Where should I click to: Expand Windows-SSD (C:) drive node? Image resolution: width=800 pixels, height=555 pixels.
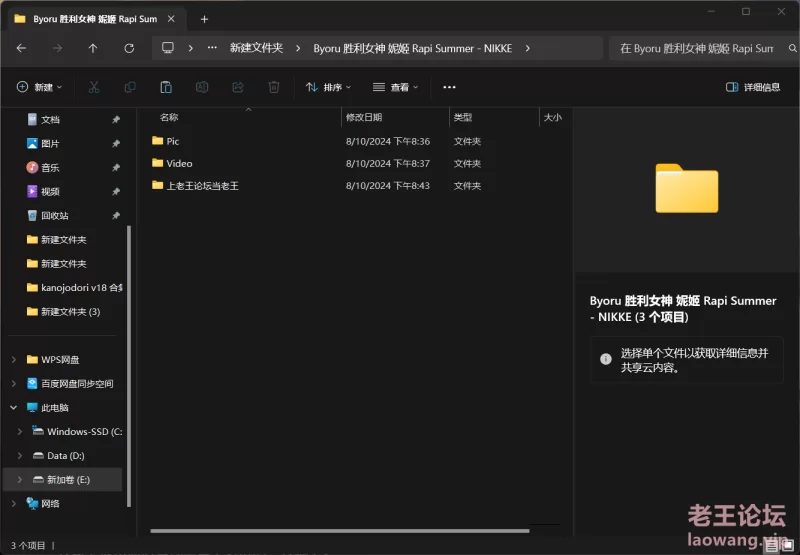[x=20, y=432]
